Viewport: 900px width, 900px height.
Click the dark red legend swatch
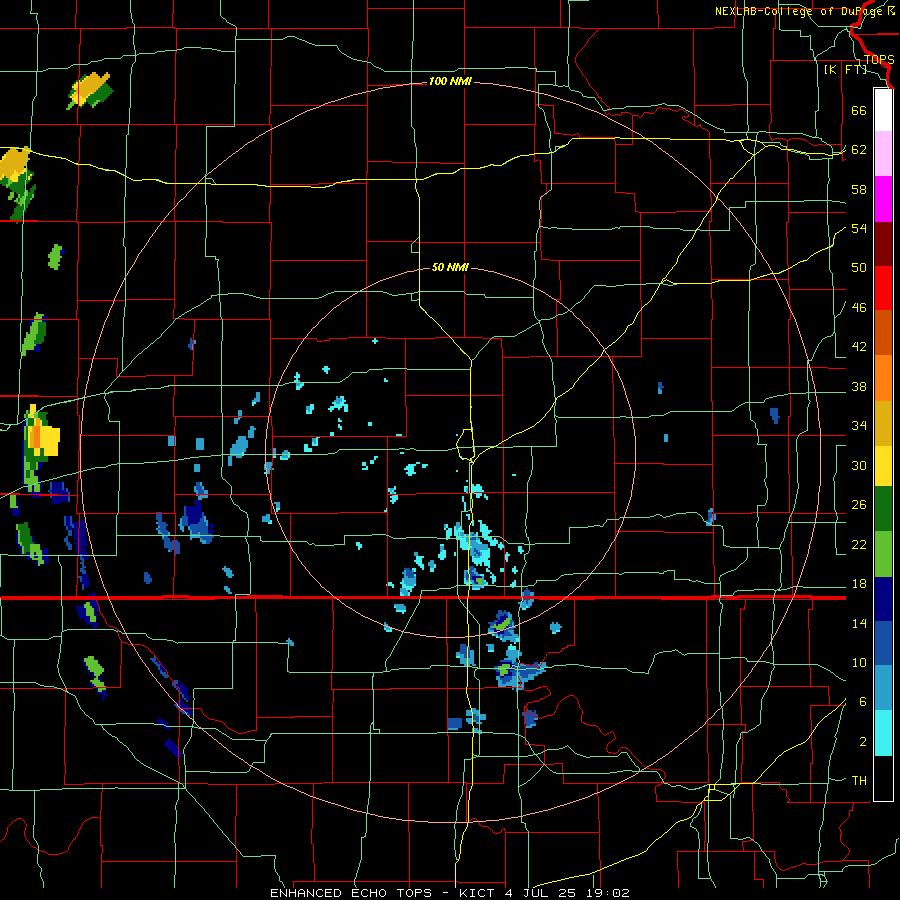[883, 243]
